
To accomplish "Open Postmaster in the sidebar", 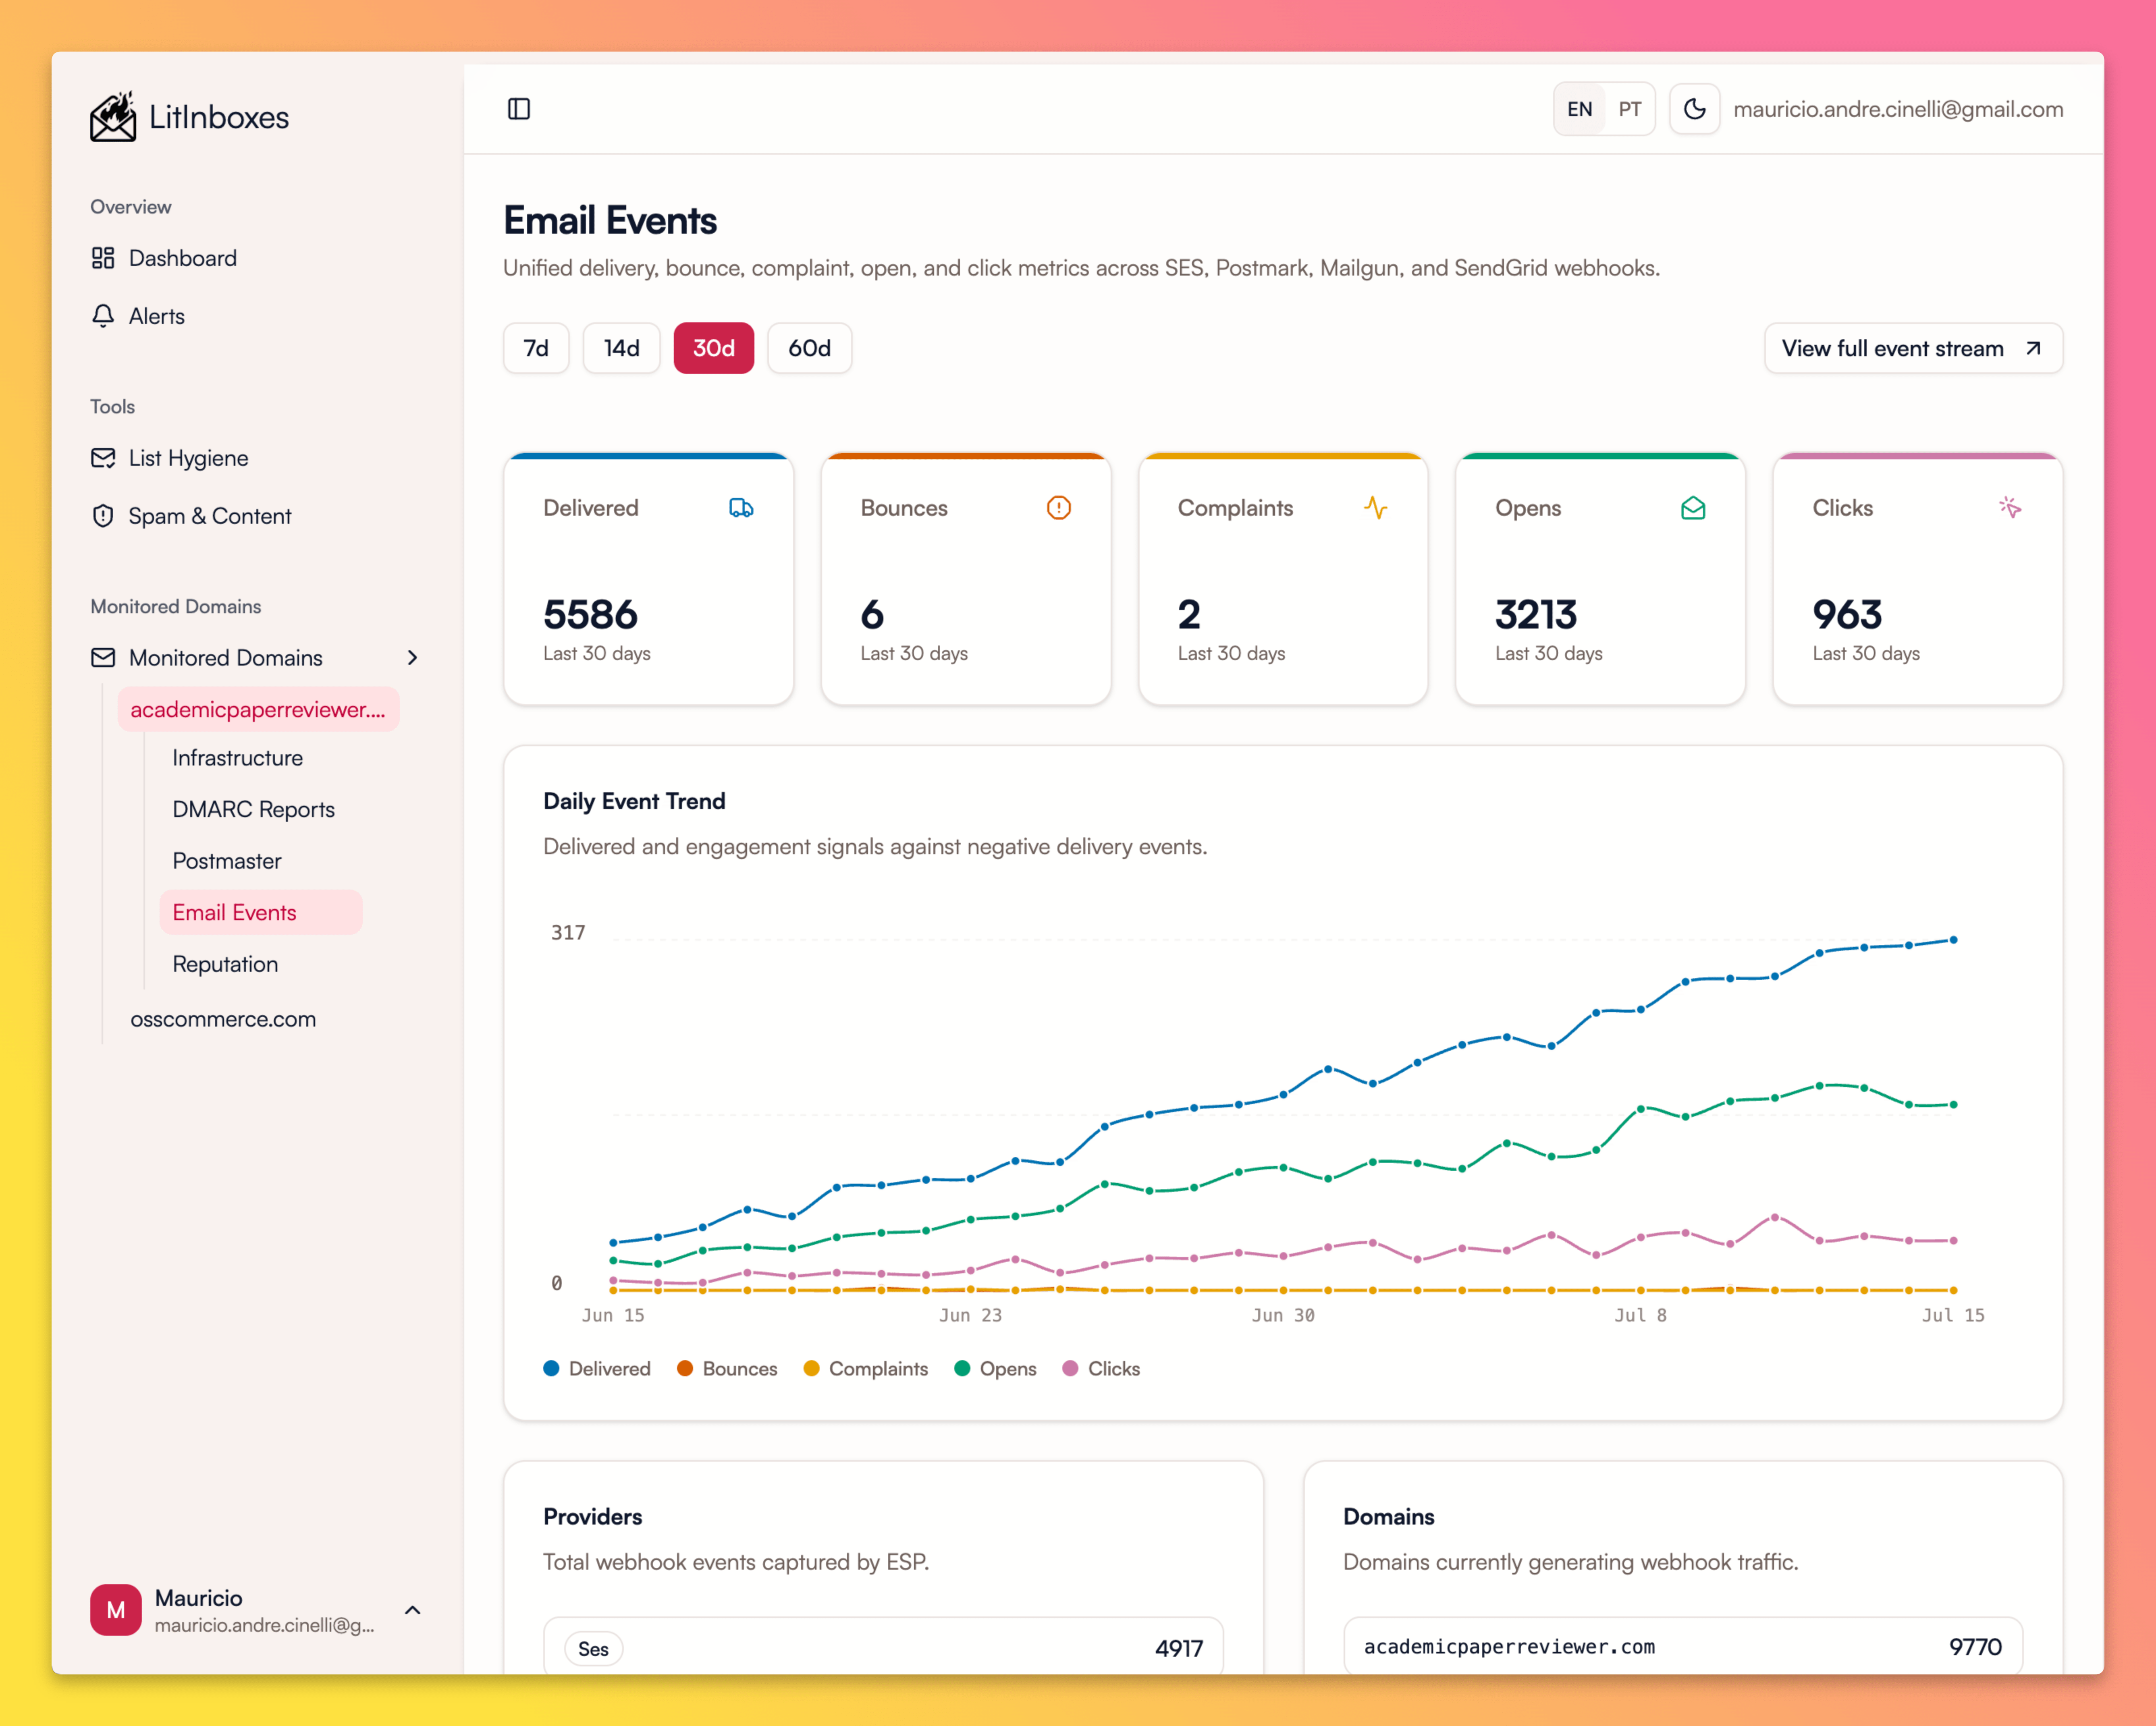I will tap(227, 861).
